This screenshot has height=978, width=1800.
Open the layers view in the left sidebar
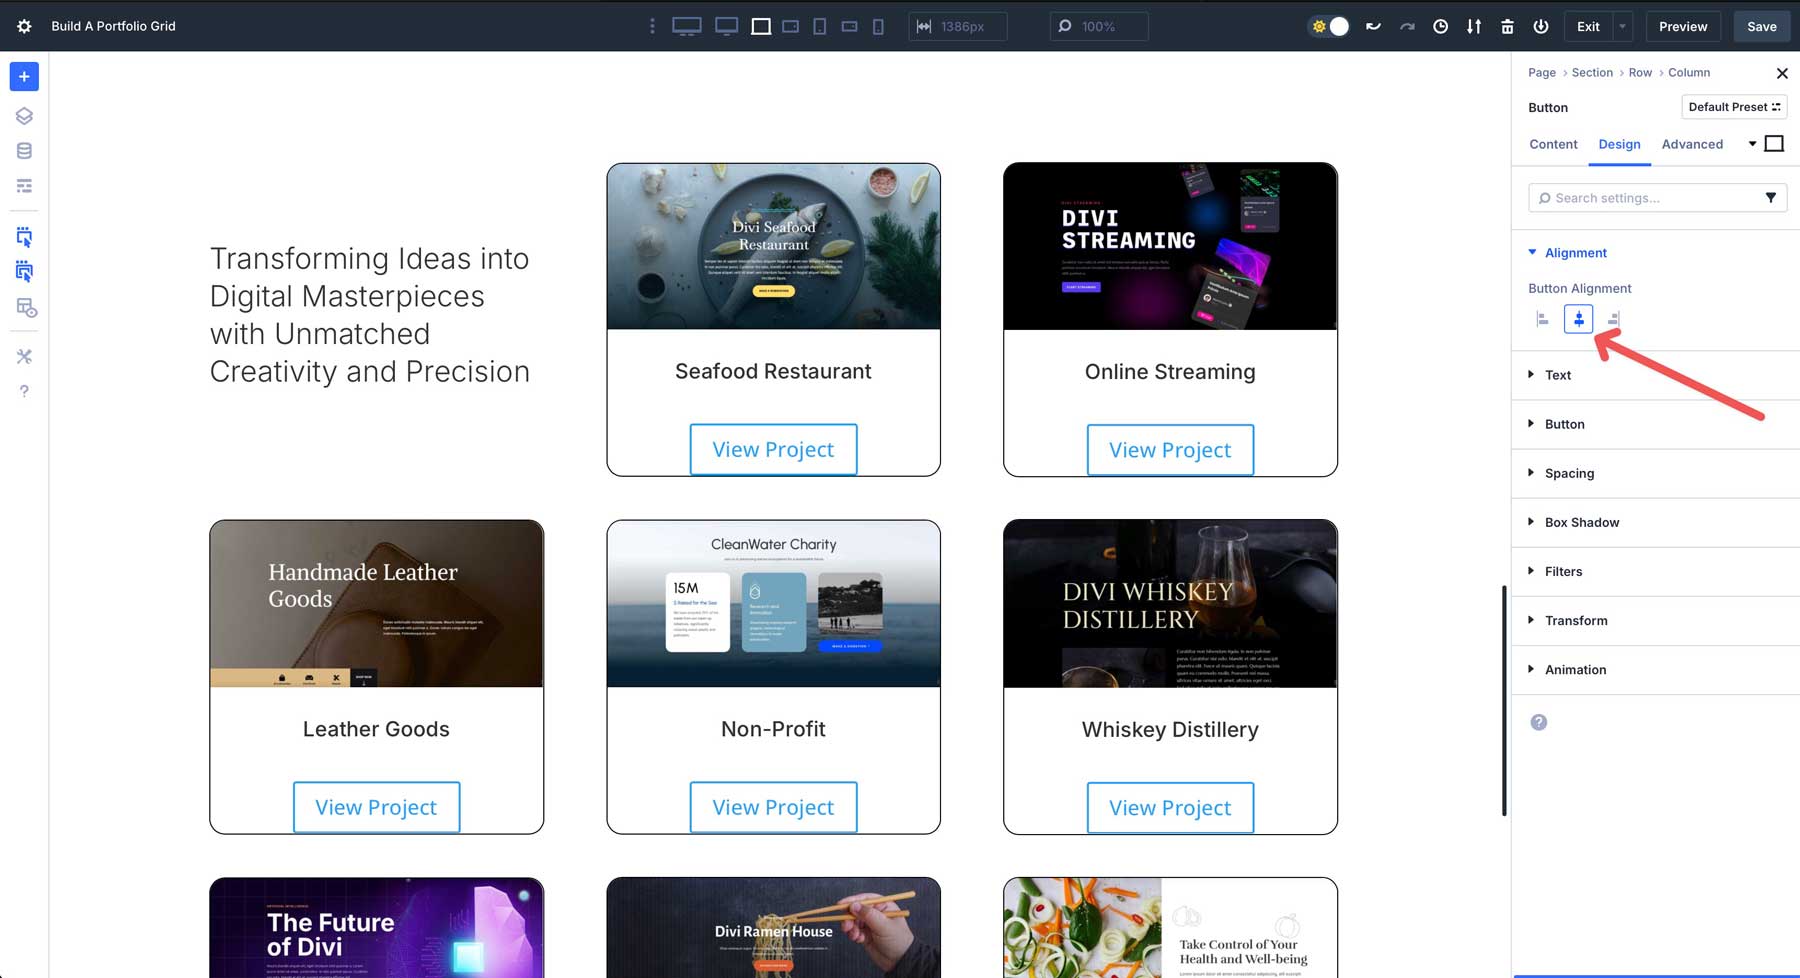(x=24, y=115)
